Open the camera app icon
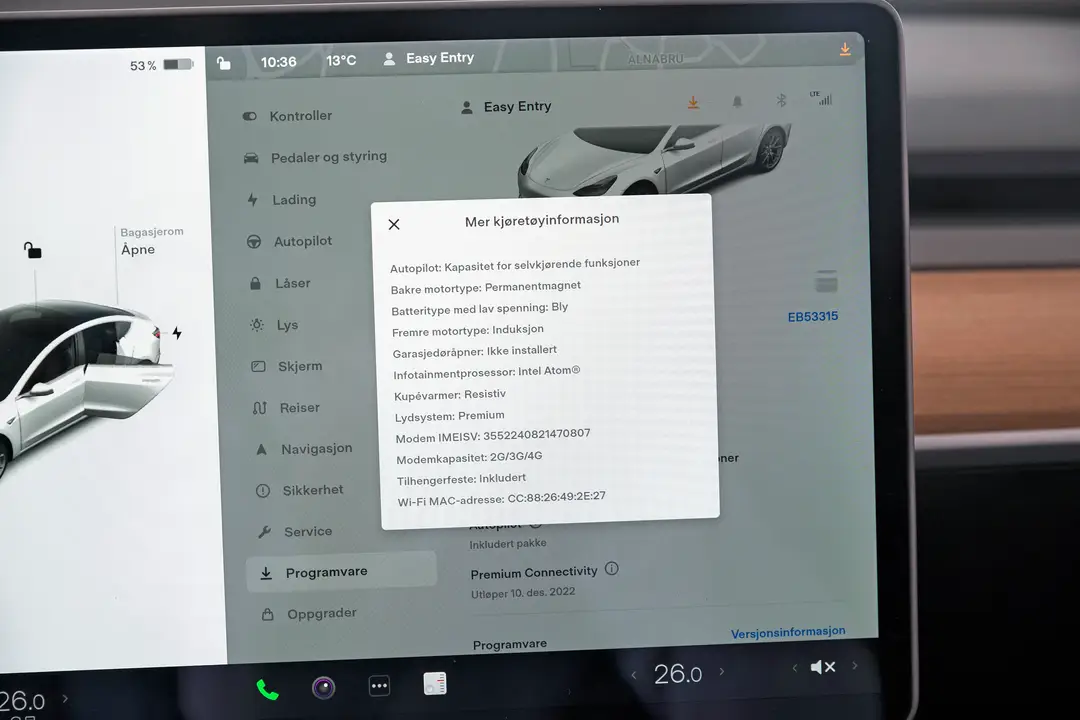 point(323,687)
